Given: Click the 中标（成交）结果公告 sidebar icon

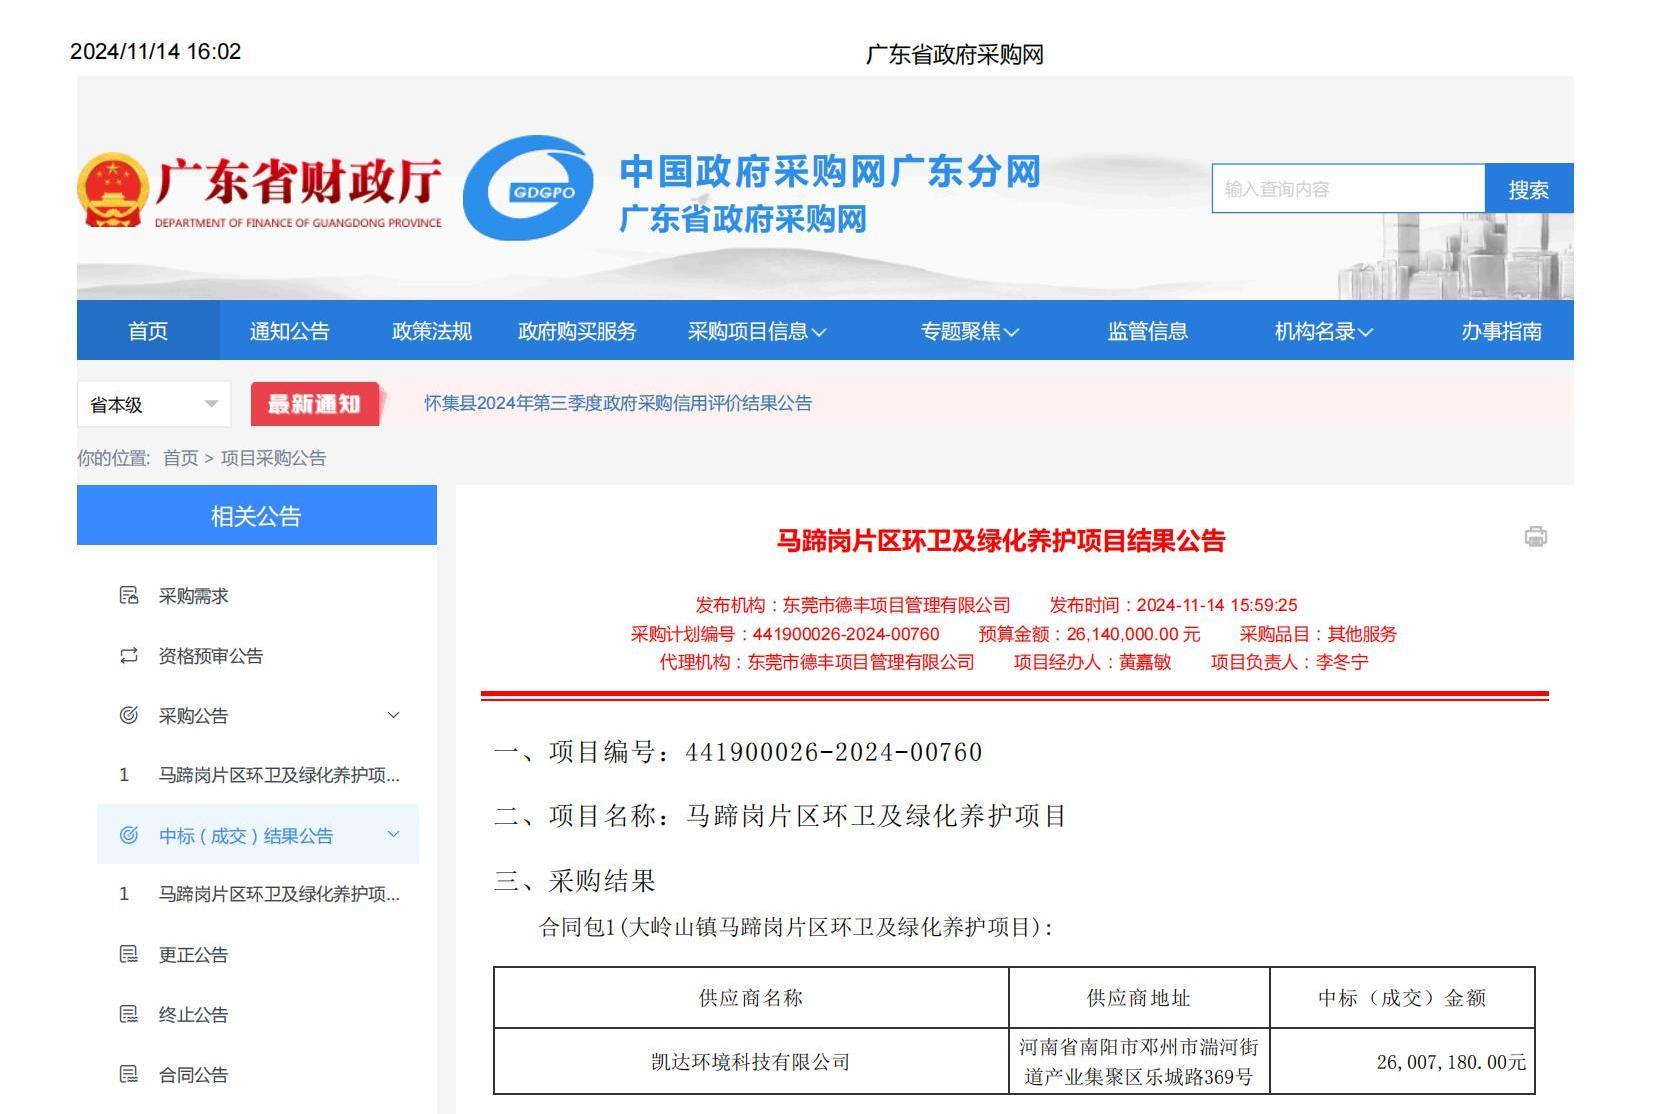Looking at the screenshot, I should [129, 835].
